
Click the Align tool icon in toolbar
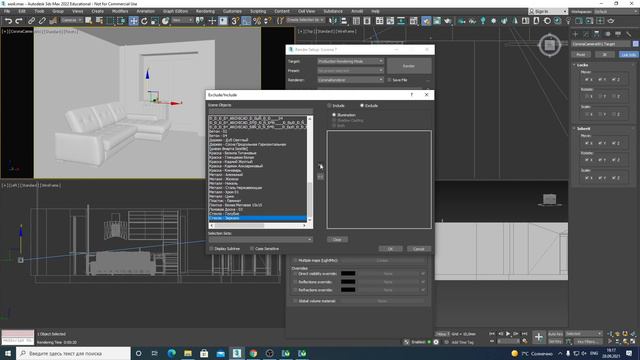[x=344, y=20]
